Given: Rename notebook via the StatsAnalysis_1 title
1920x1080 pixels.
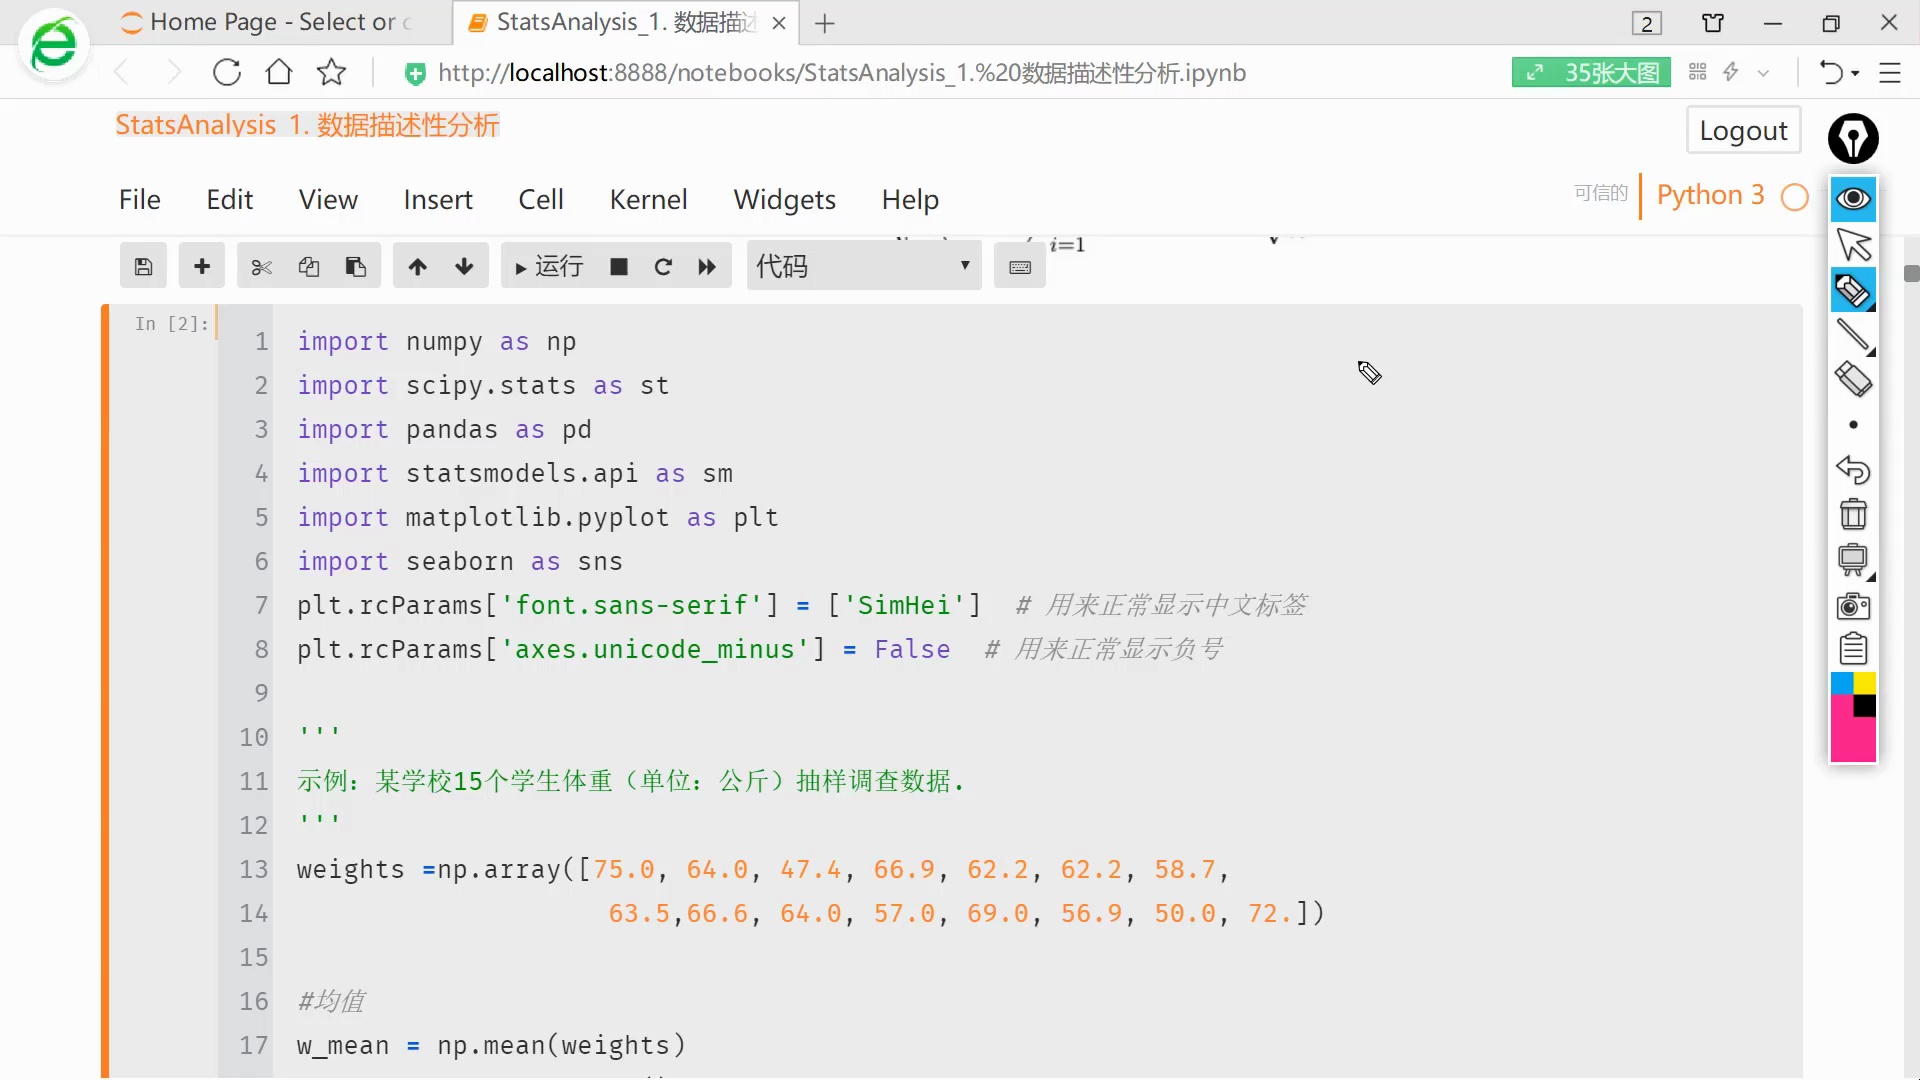Looking at the screenshot, I should [x=307, y=125].
